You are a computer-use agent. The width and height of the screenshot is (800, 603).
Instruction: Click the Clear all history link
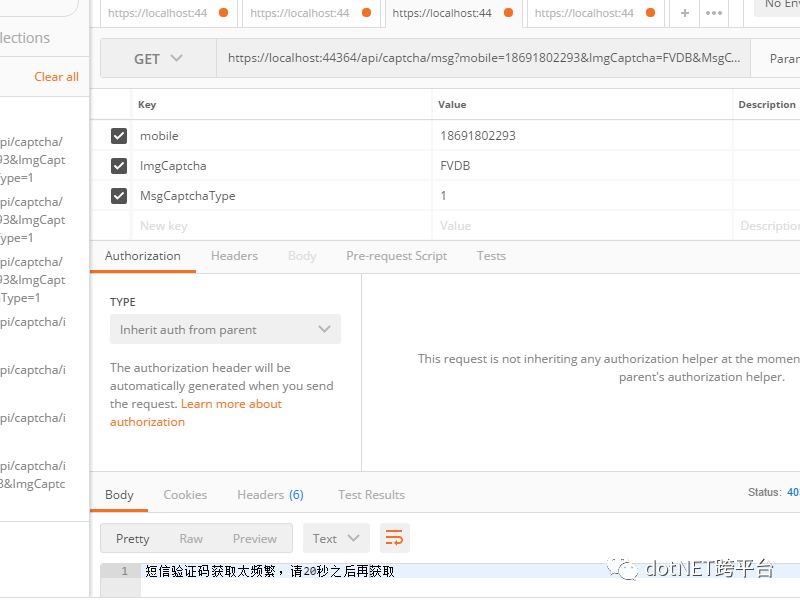click(56, 77)
